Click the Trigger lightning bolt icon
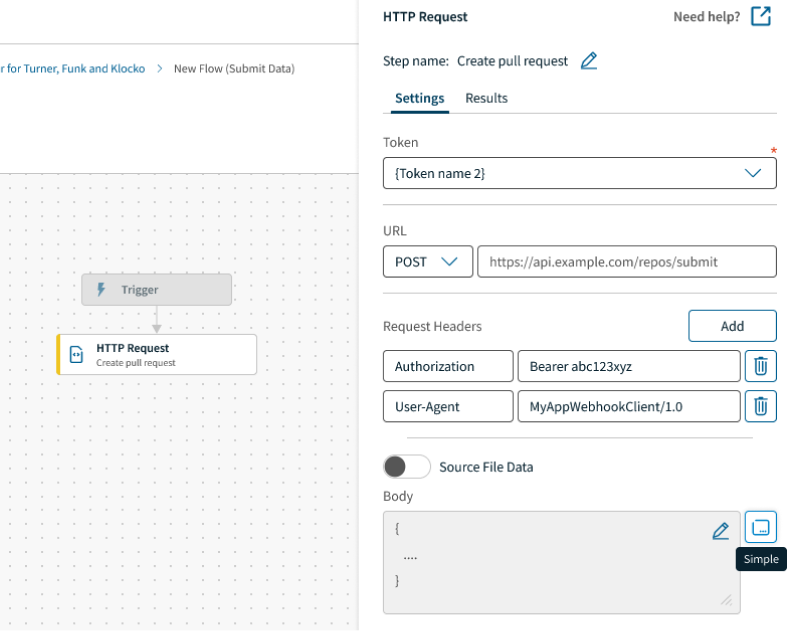The height and width of the screenshot is (631, 800). point(101,290)
